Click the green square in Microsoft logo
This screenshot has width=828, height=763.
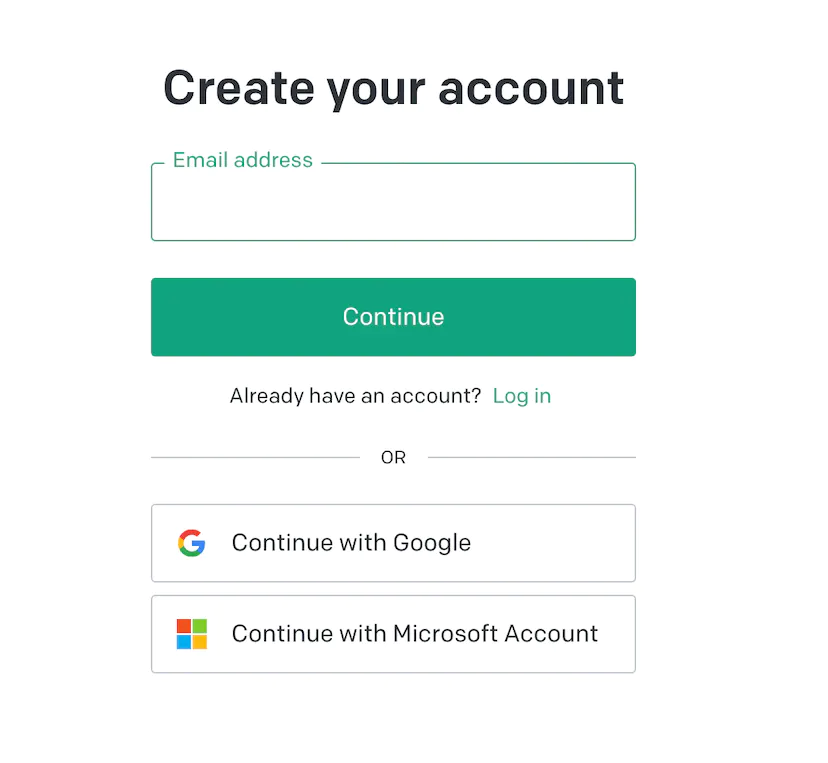tap(199, 626)
